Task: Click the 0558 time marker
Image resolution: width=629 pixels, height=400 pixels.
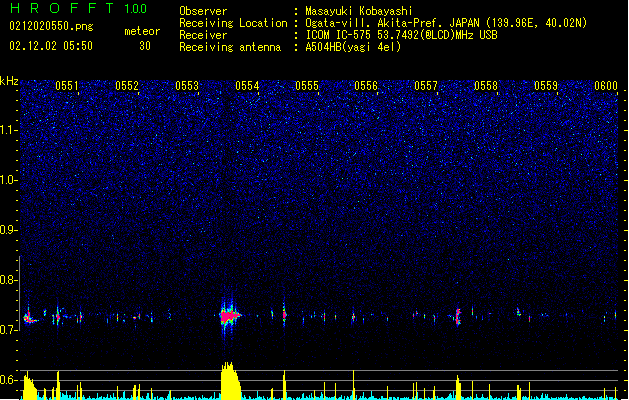Action: point(486,86)
